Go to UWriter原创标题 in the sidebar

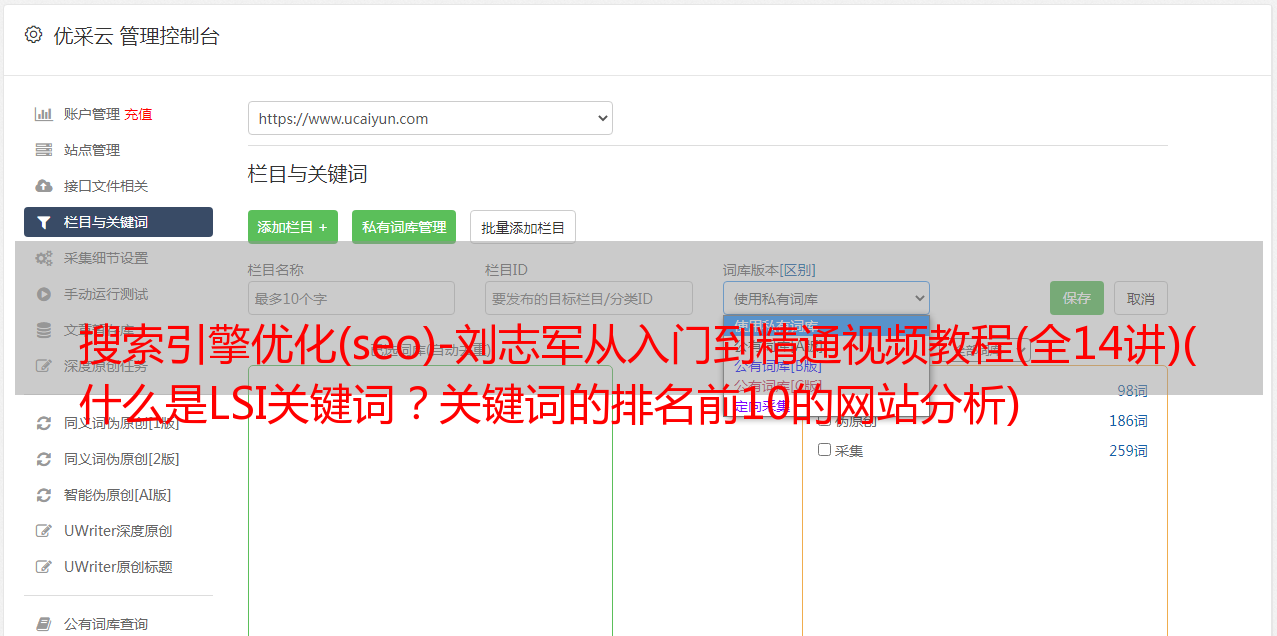[x=118, y=567]
